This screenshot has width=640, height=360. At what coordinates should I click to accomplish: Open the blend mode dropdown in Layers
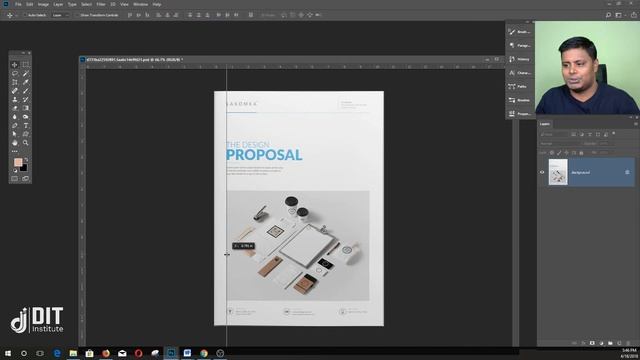[x=559, y=144]
